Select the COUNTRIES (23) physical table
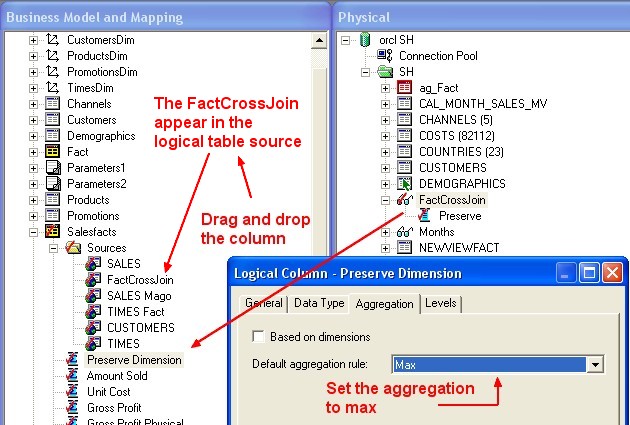The image size is (630, 425). pos(461,152)
